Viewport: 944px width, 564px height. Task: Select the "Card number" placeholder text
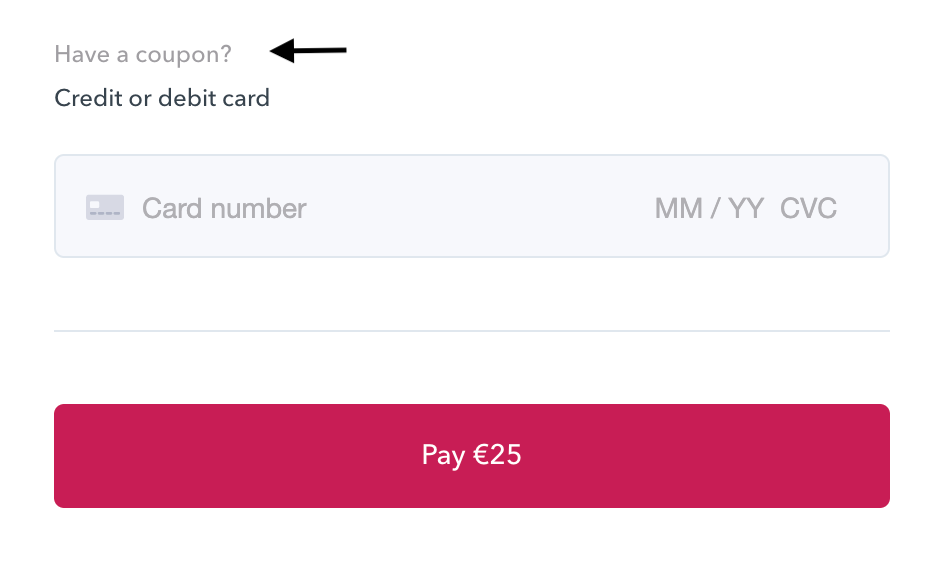[x=224, y=208]
